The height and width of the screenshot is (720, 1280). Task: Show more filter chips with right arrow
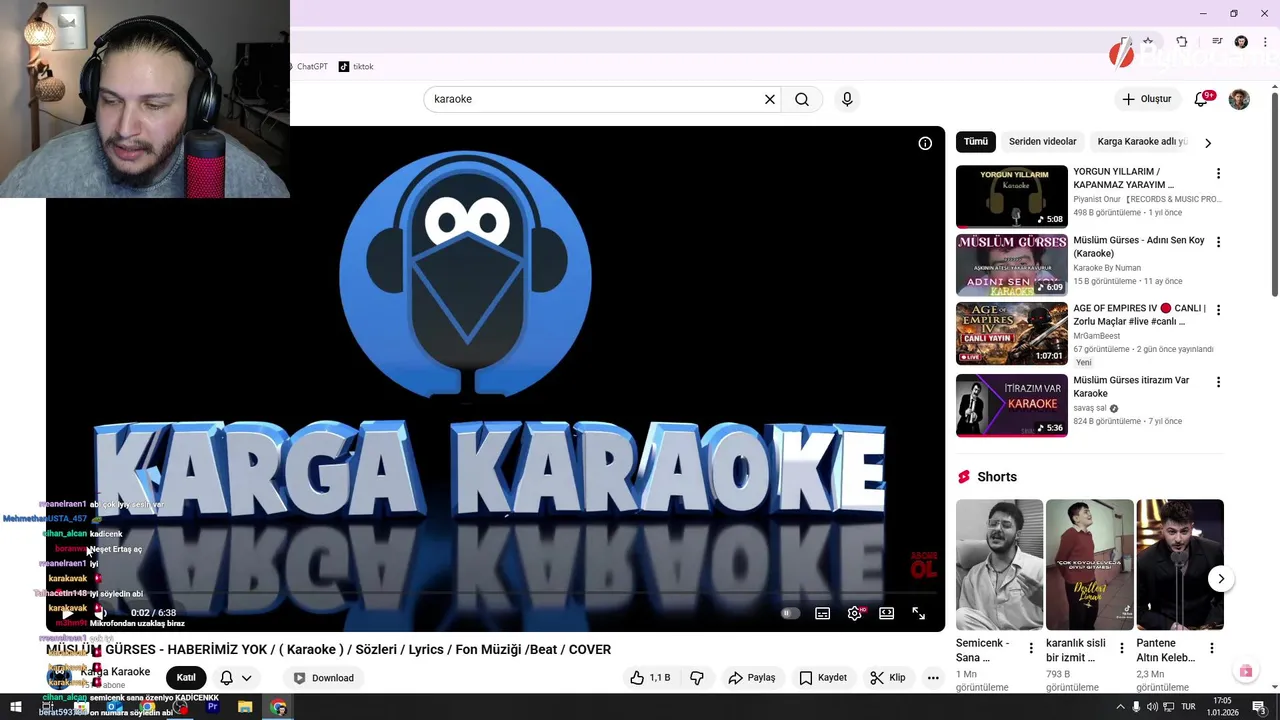pos(1208,143)
